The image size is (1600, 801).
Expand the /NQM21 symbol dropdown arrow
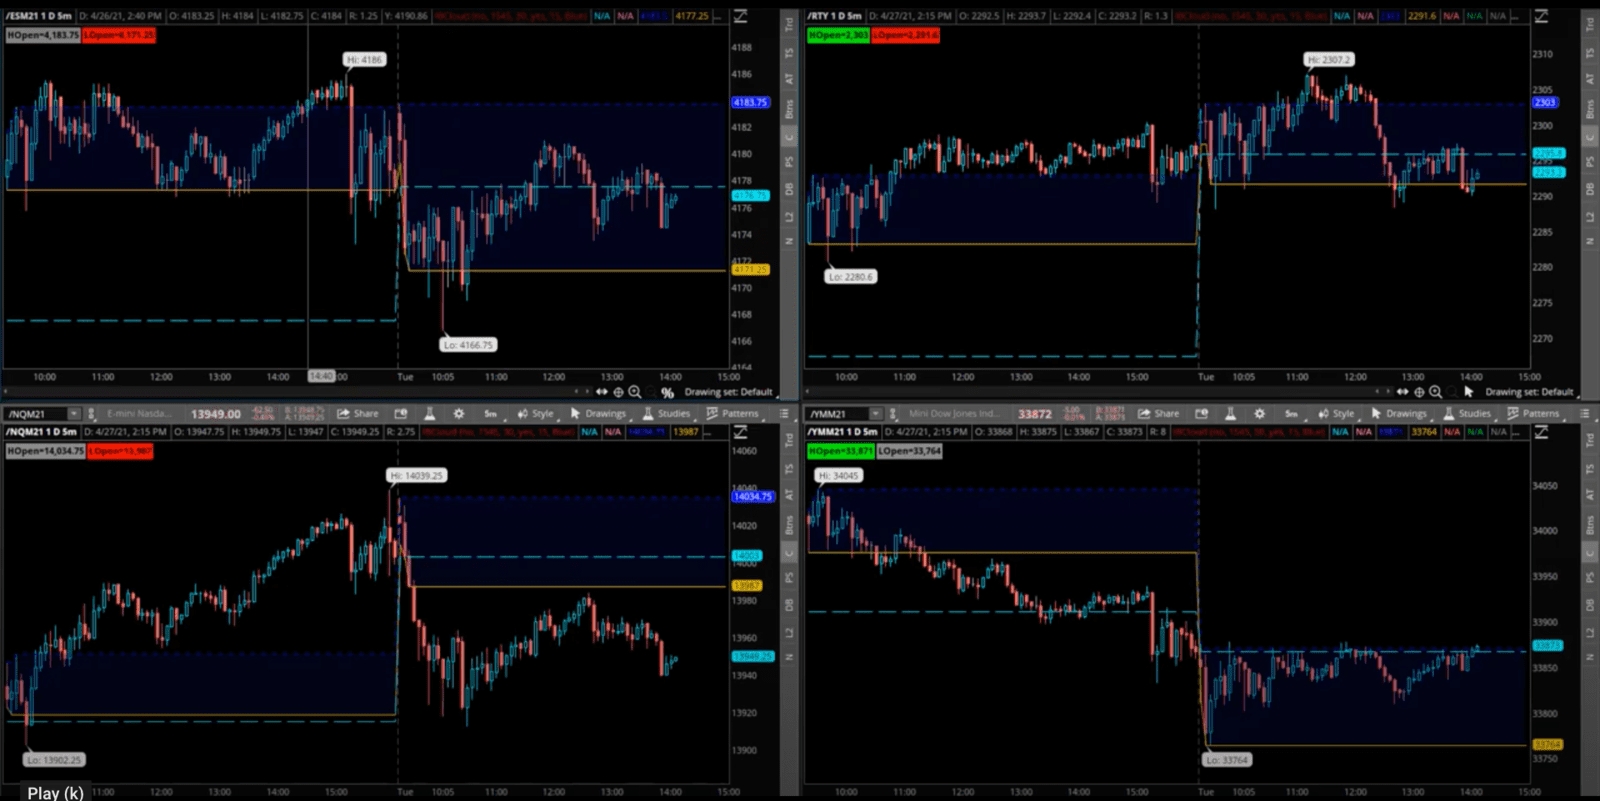tap(73, 414)
